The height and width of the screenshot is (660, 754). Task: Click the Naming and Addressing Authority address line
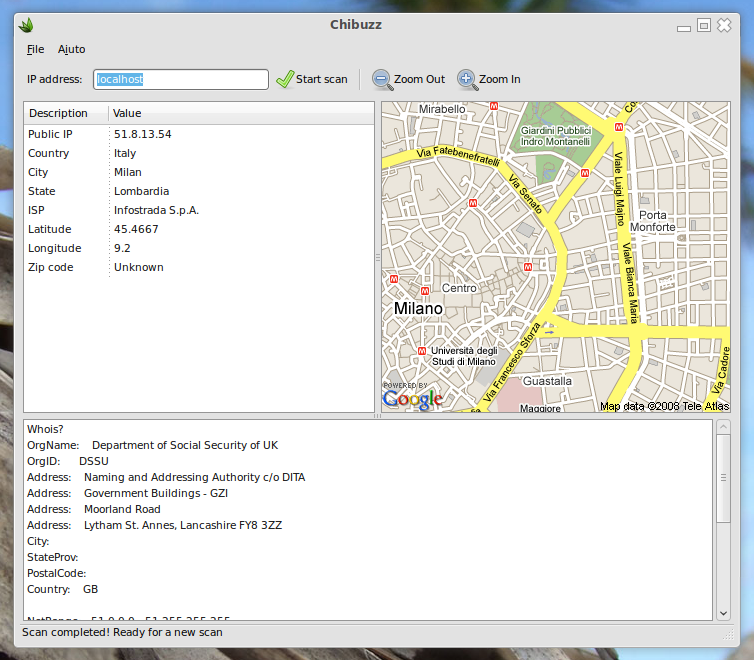pyautogui.click(x=166, y=477)
